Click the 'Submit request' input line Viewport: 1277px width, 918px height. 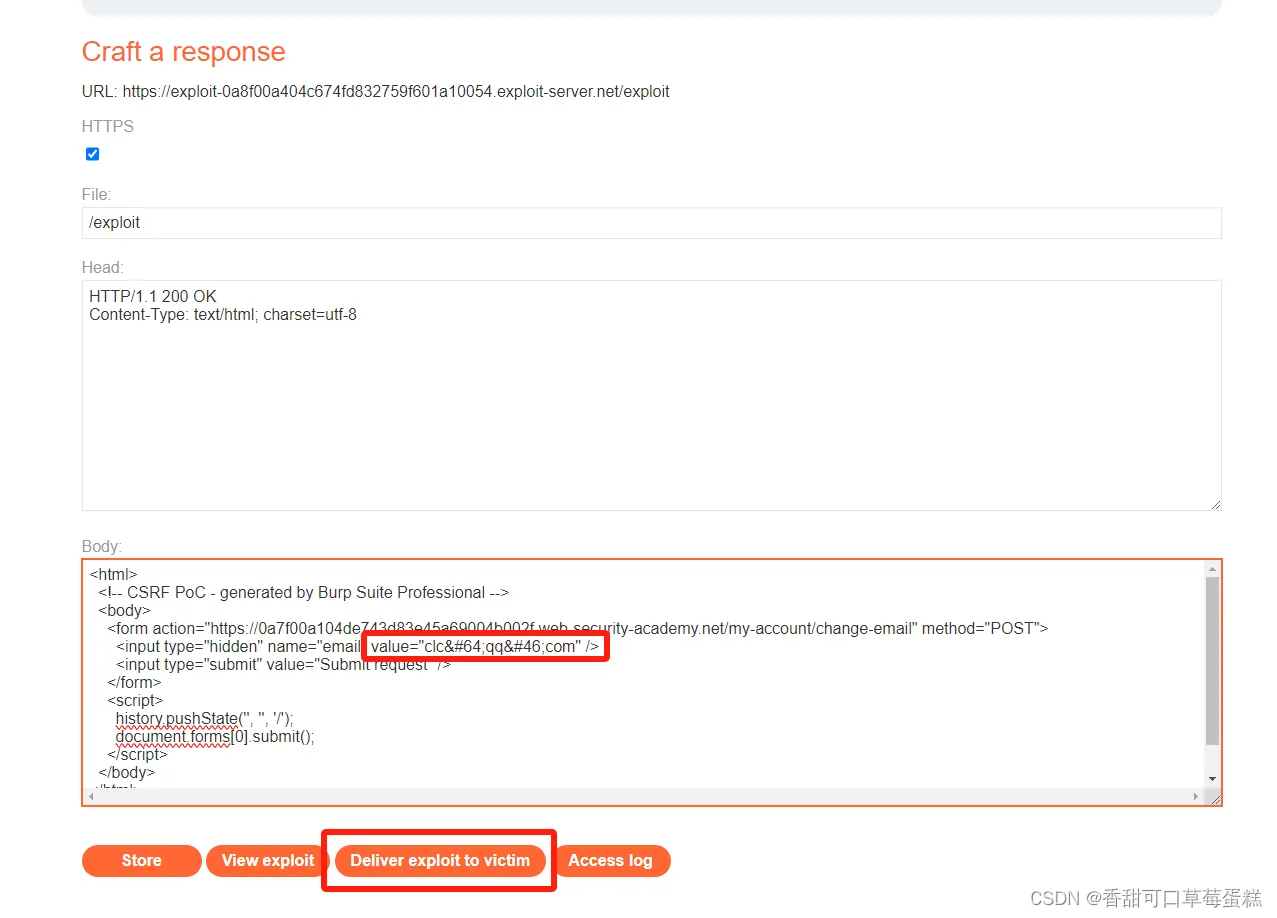[x=283, y=665]
